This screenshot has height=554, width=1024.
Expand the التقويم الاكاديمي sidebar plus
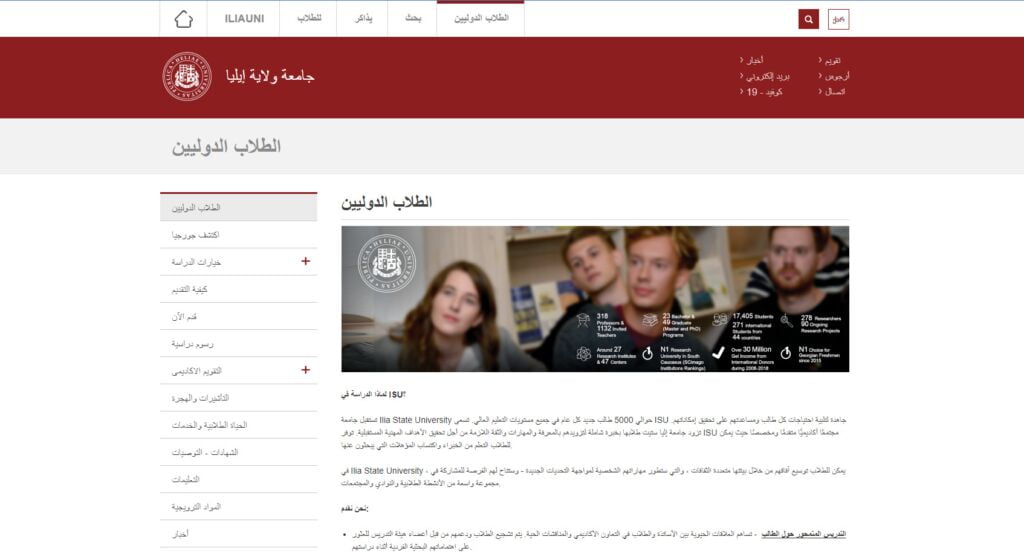click(306, 371)
